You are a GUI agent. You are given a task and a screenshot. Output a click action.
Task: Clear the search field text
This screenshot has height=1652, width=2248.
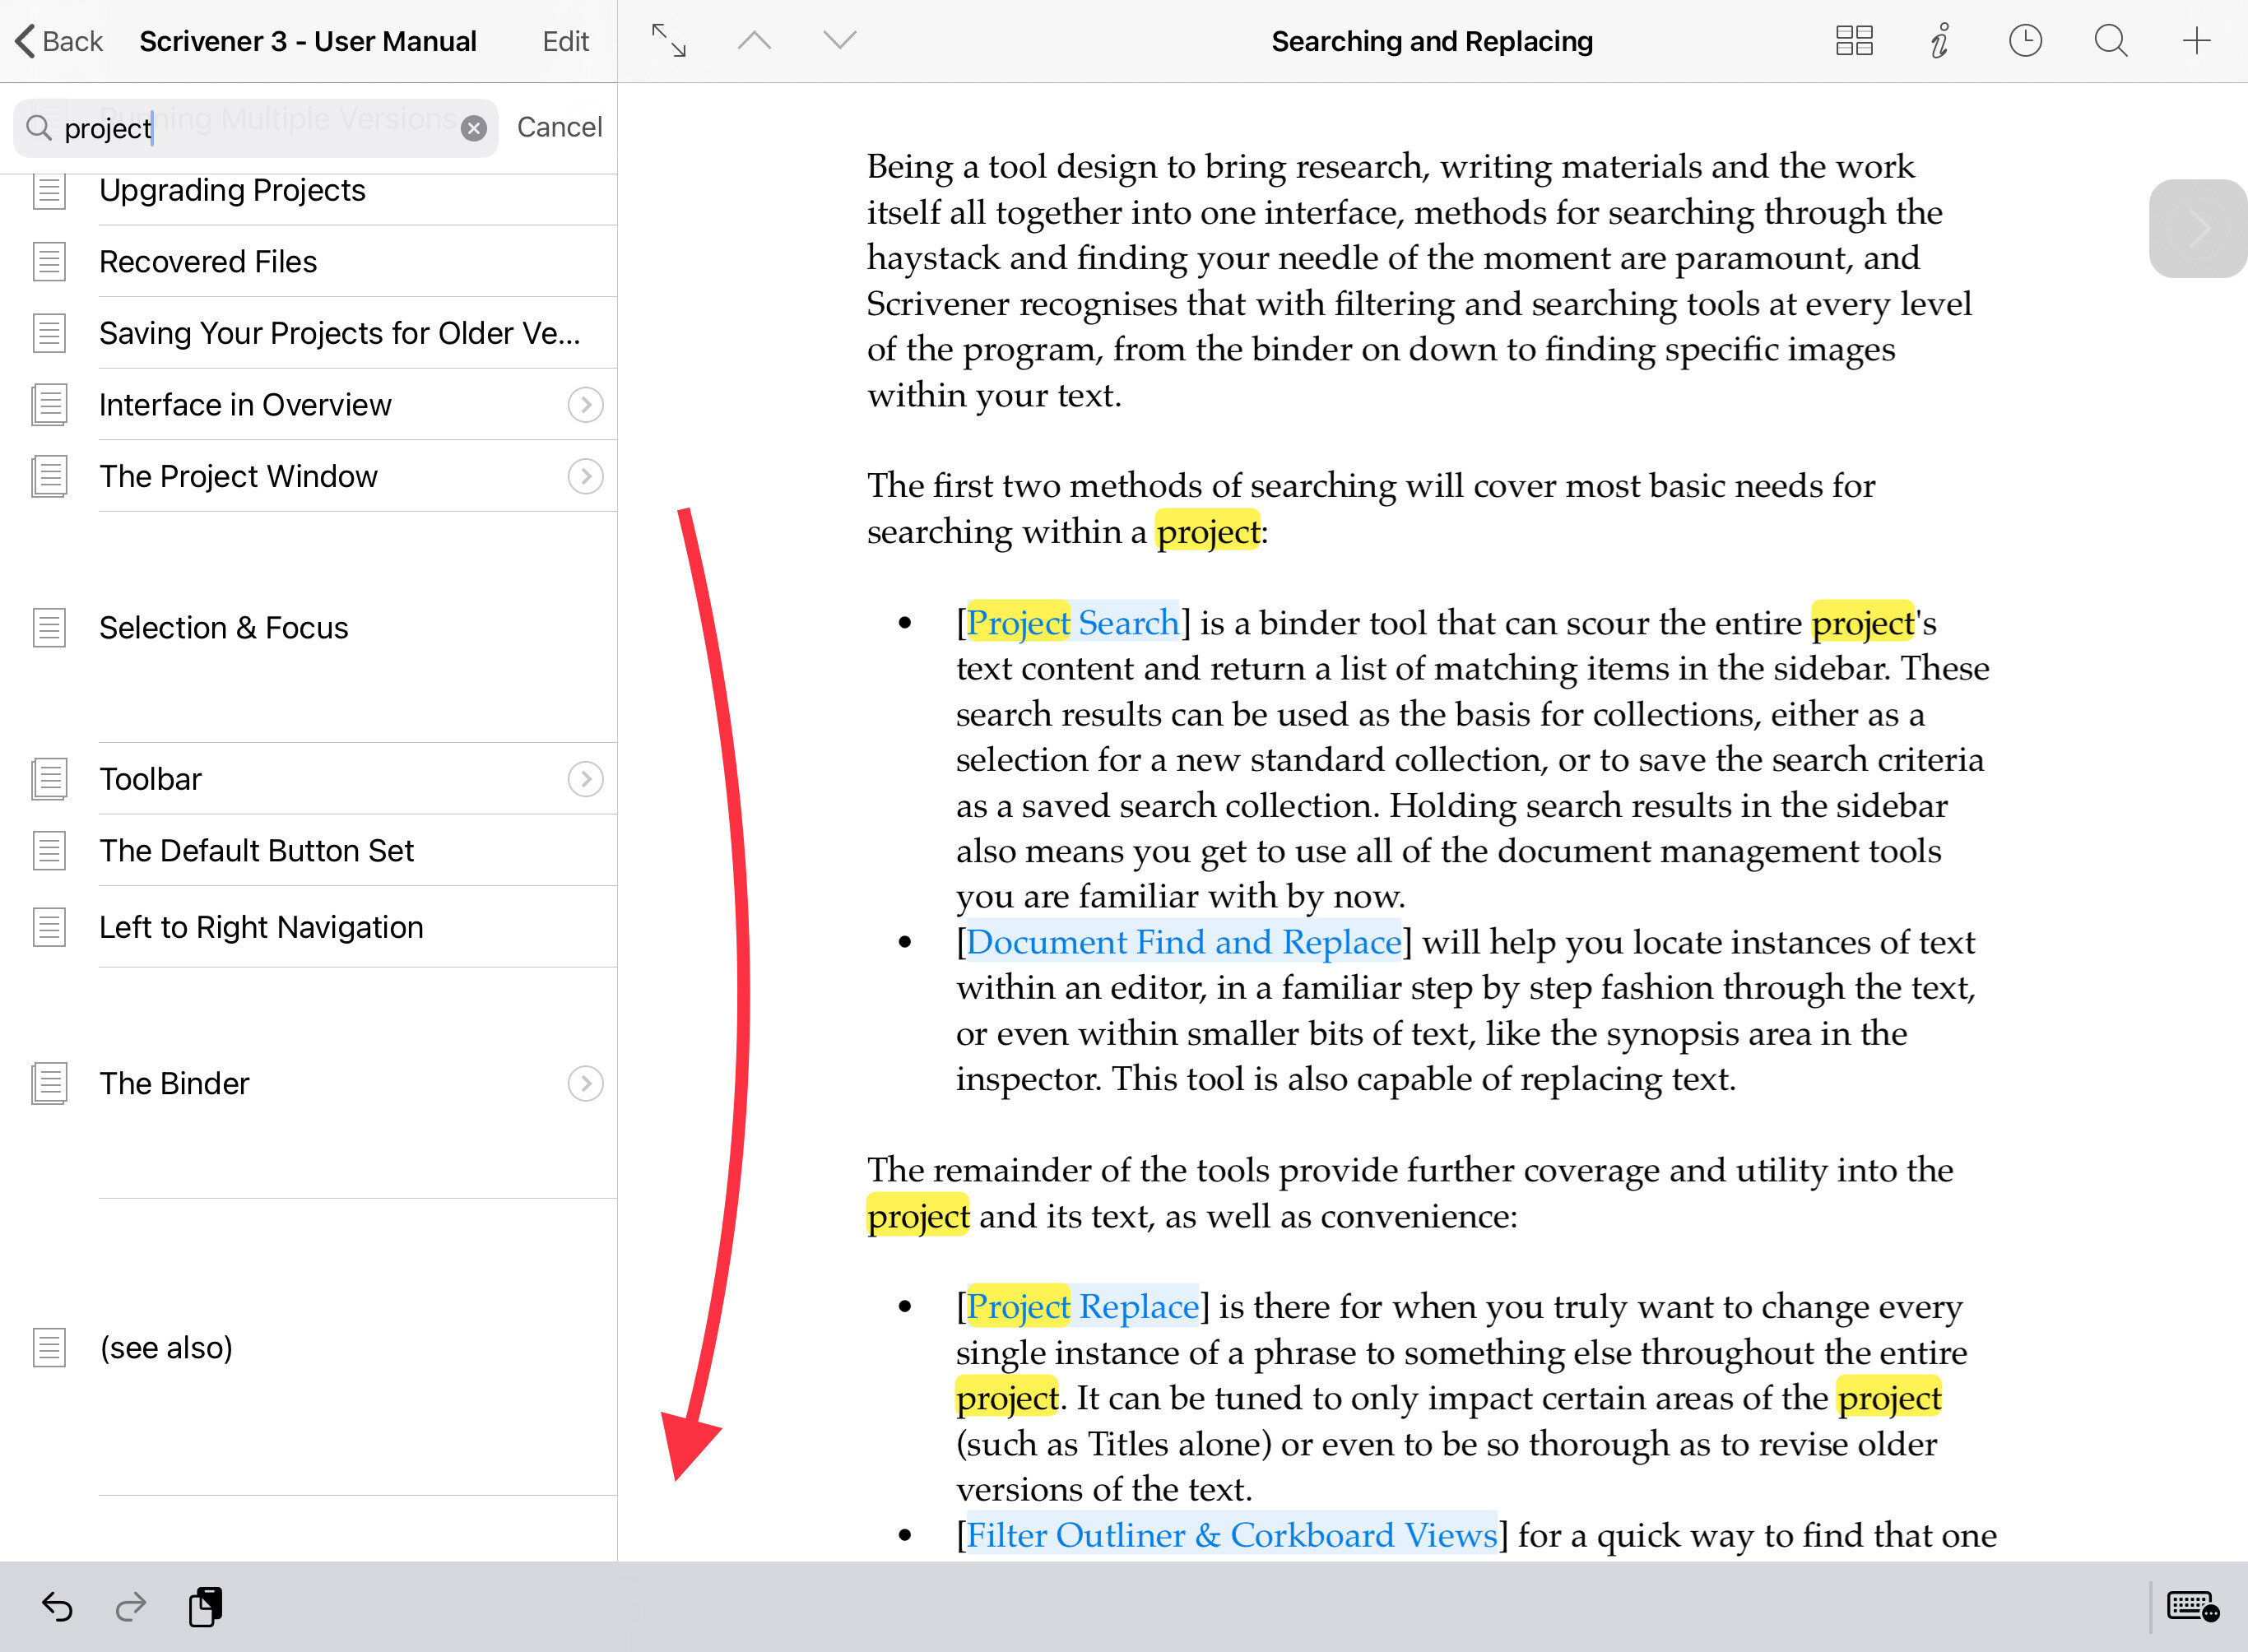click(474, 128)
